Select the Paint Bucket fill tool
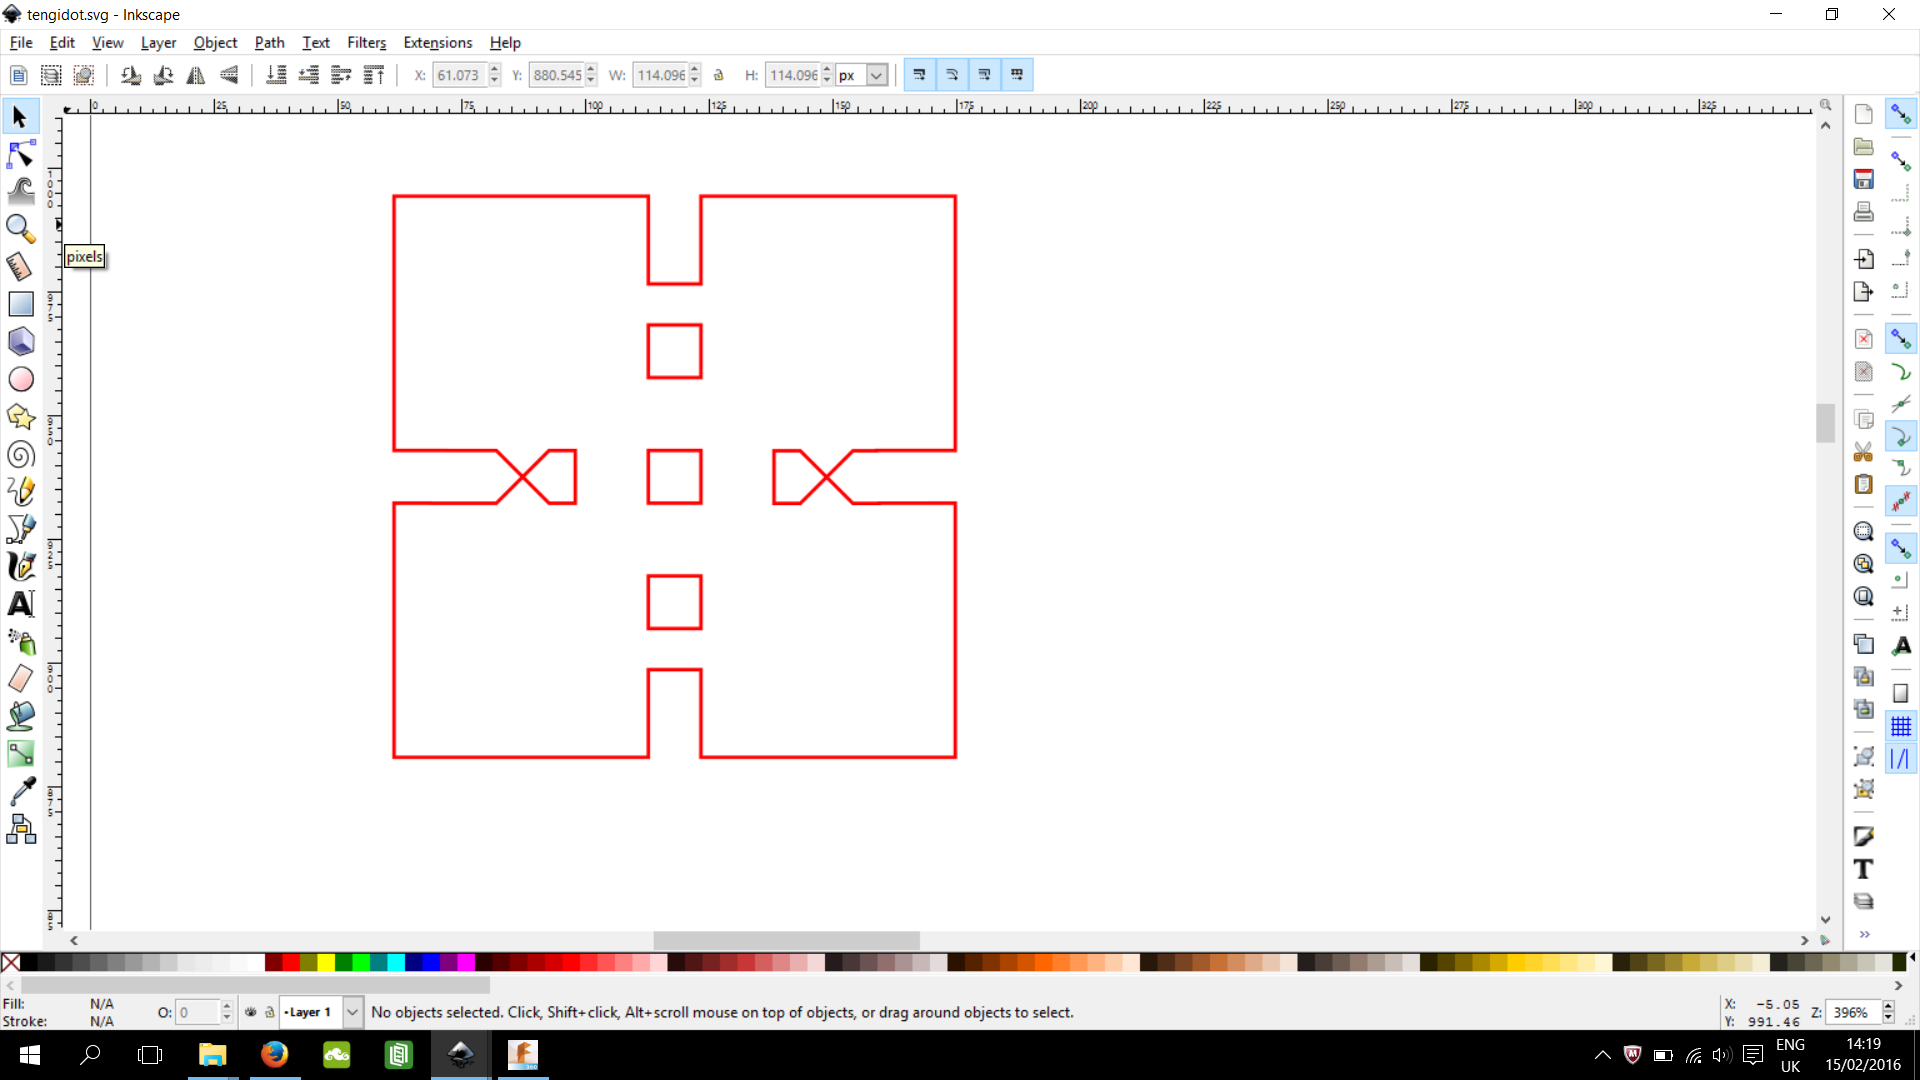Viewport: 1920px width, 1080px height. click(x=20, y=716)
